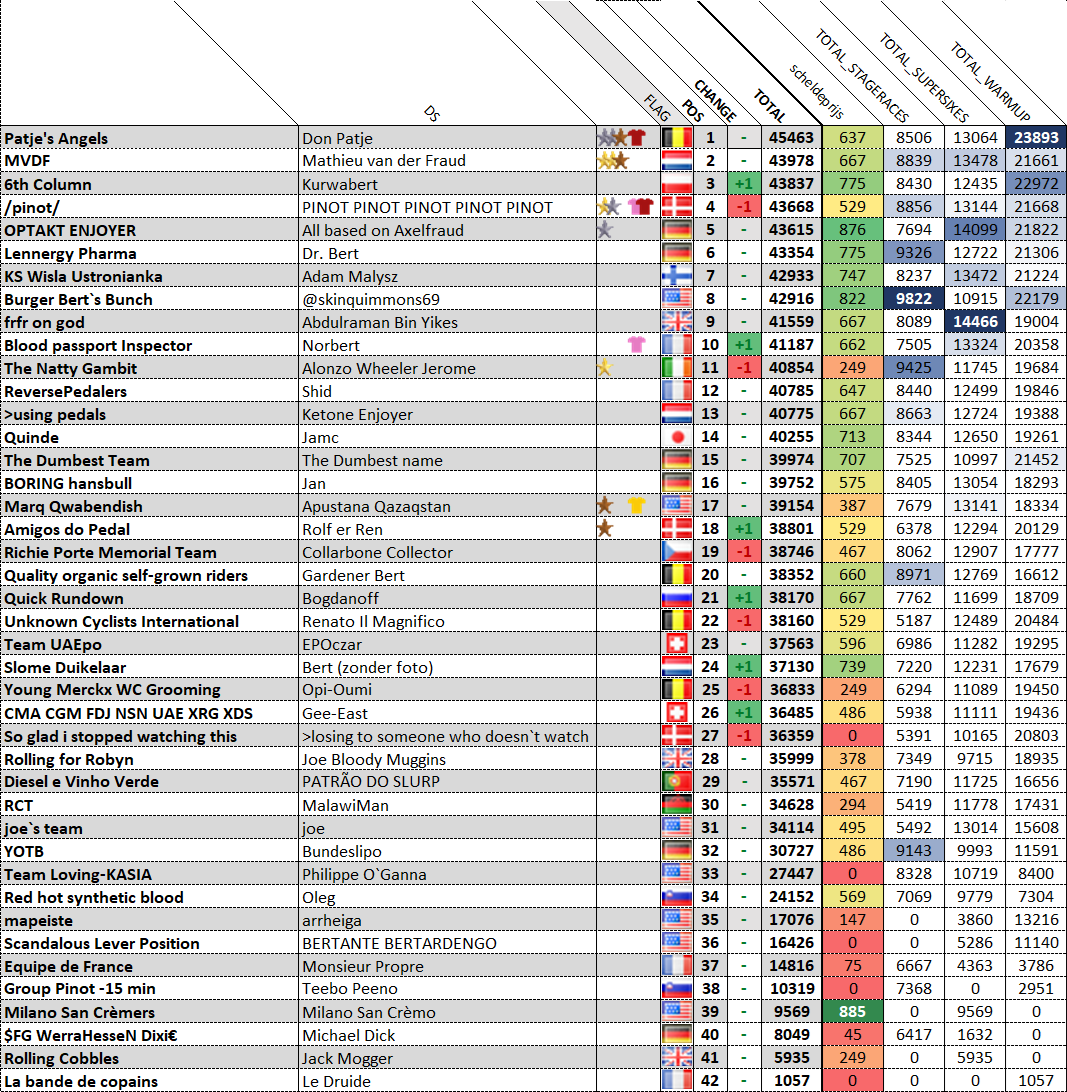Select the team Quality organic self-grown riders
Screen dimensions: 1067x1092
[126, 575]
